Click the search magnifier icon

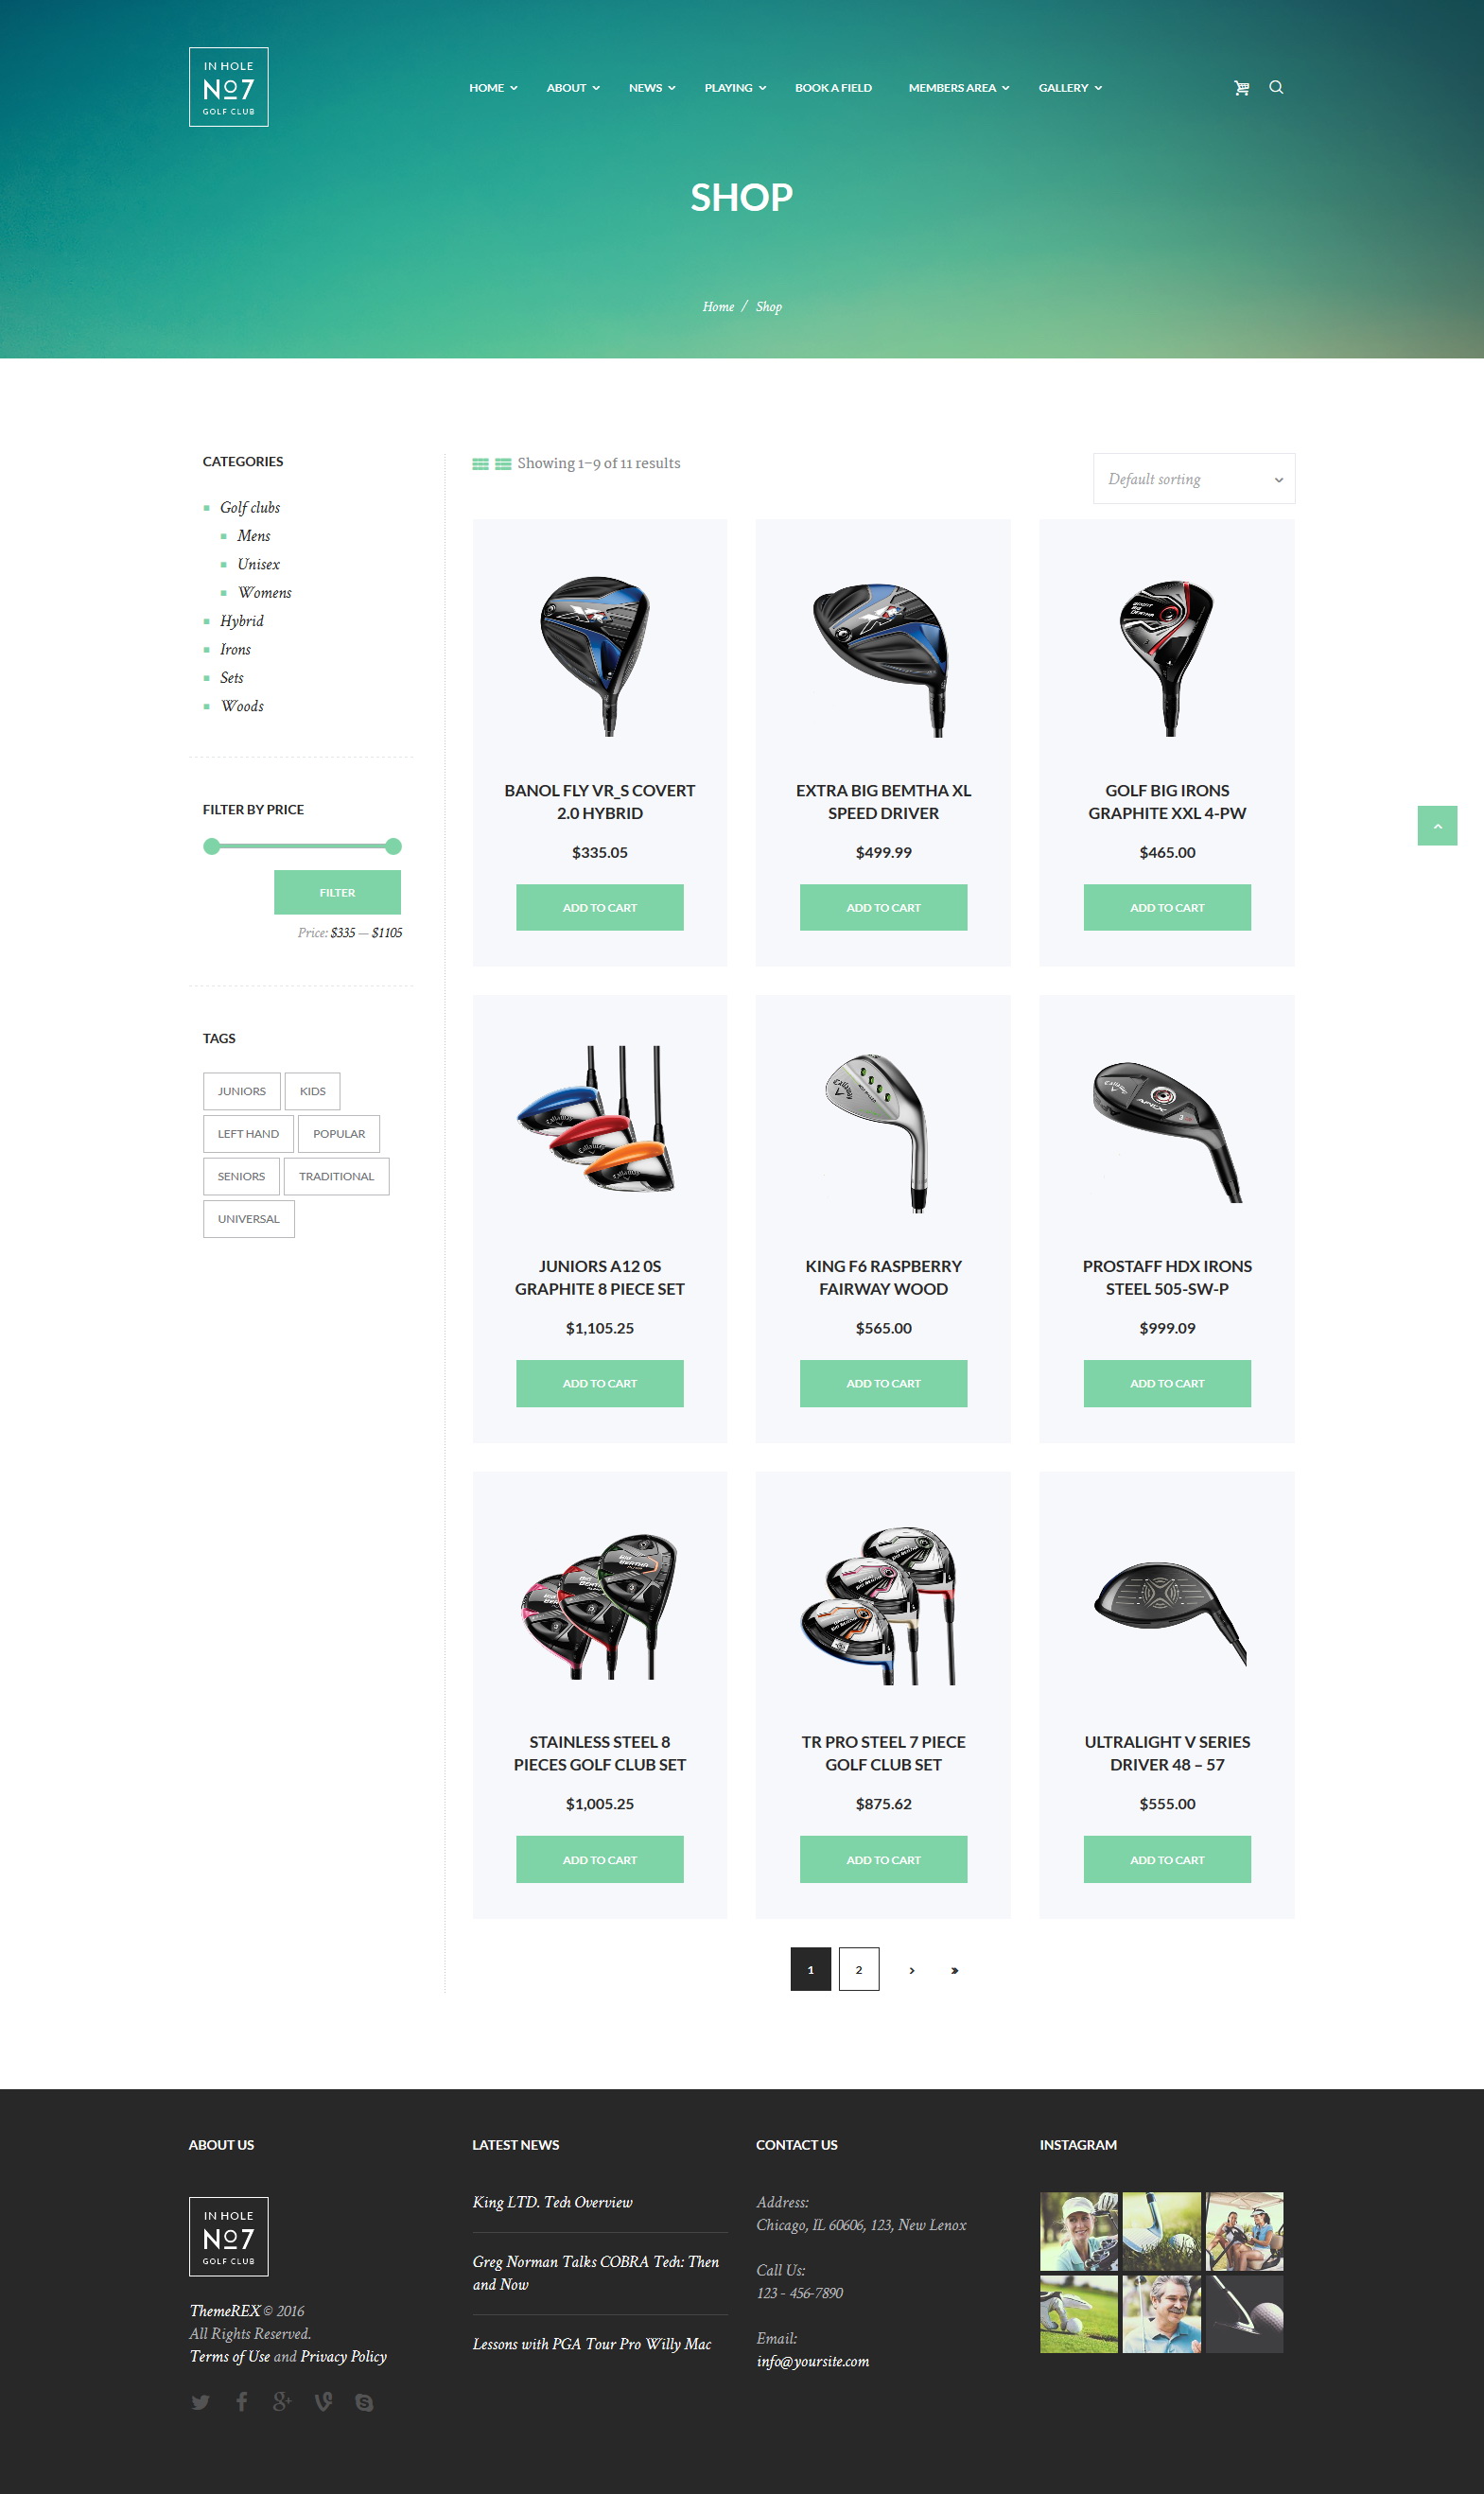click(1276, 87)
